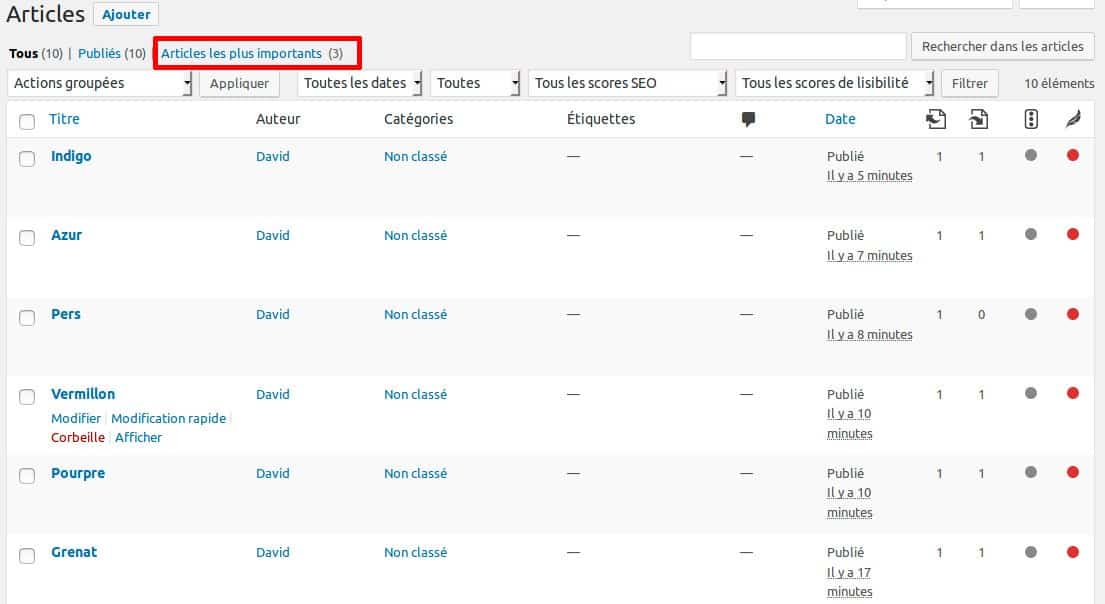Click the Yoast incoming links column icon
Screen dimensions: 1105x604
click(x=936, y=118)
